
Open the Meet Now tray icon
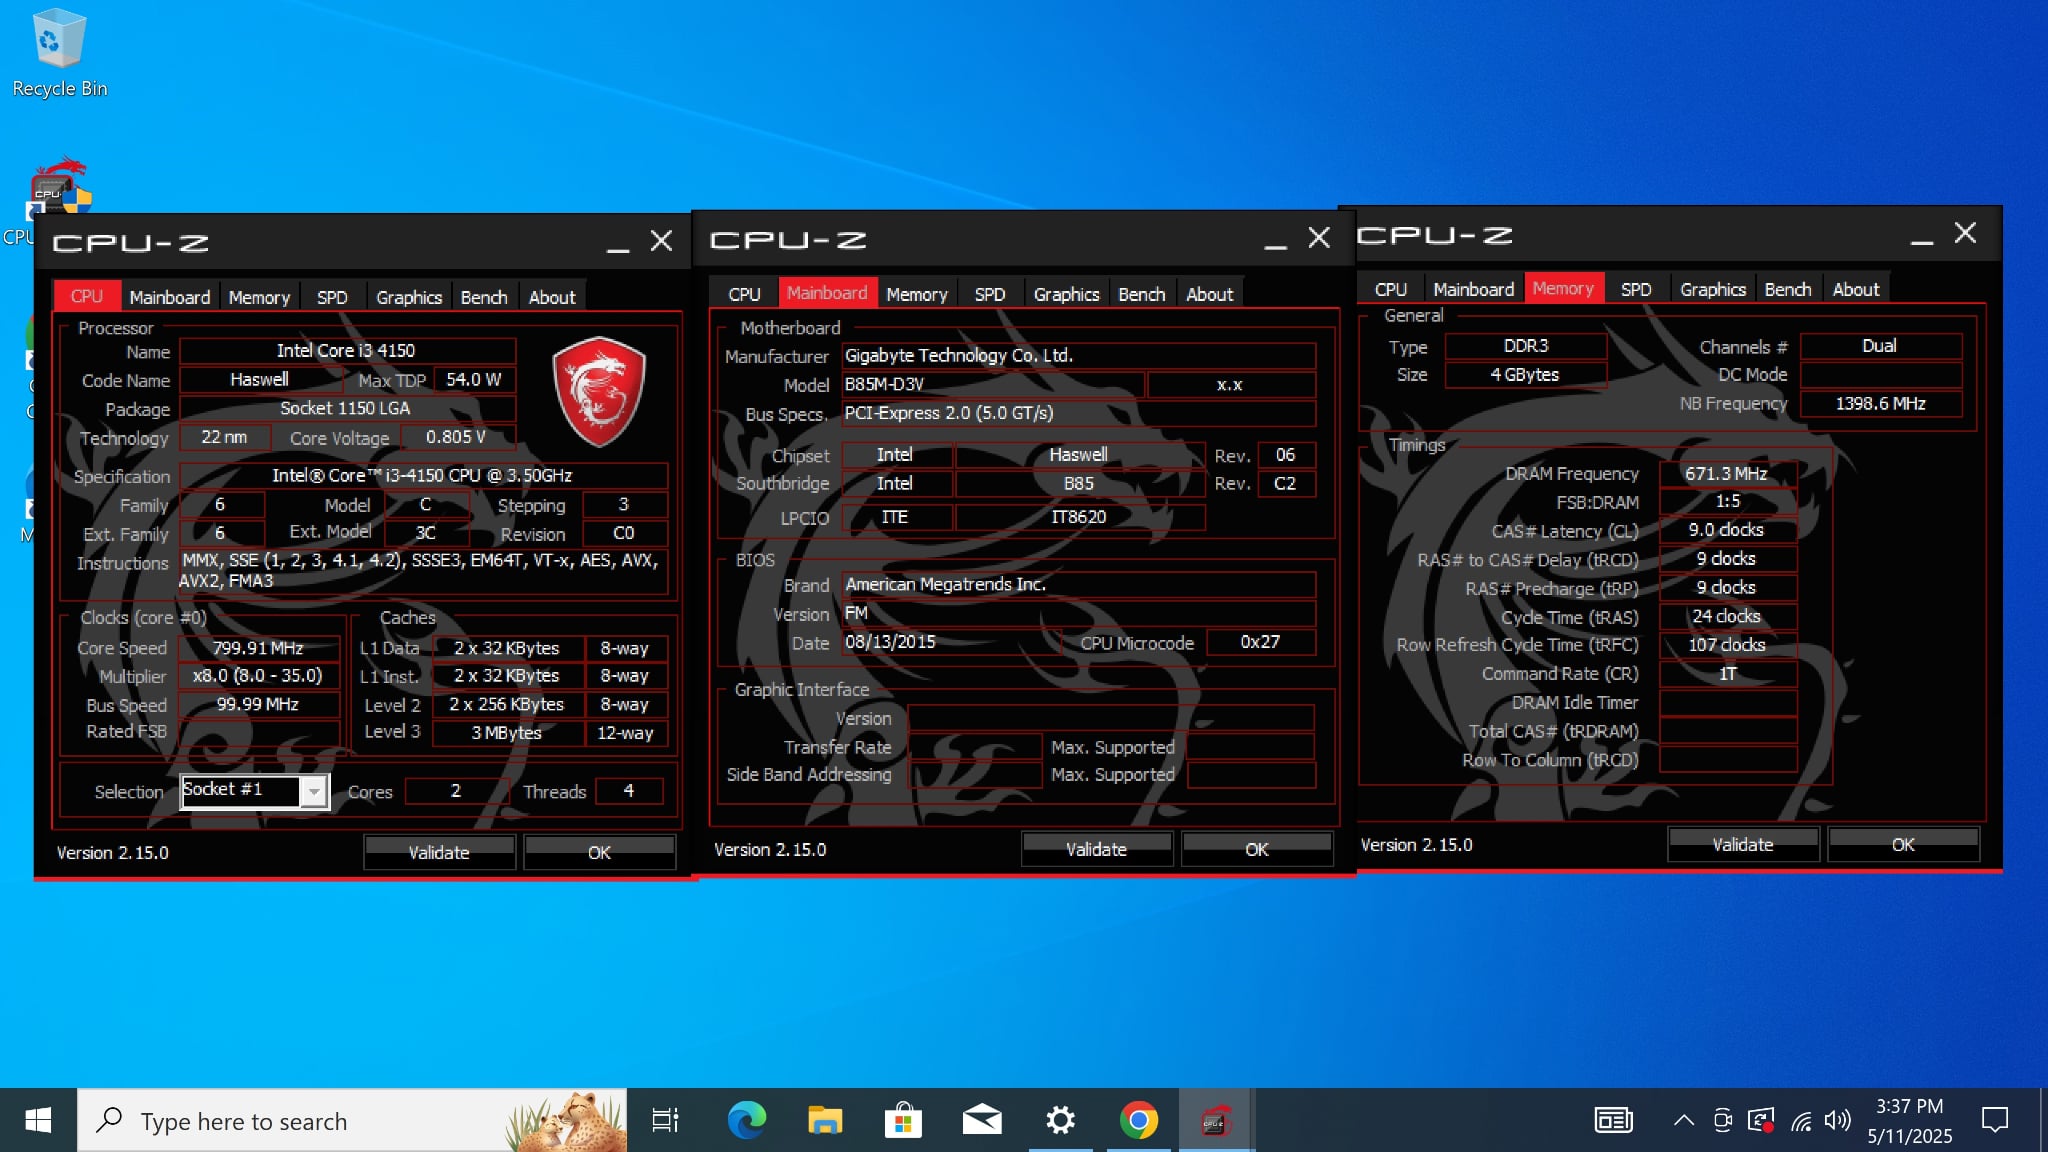pos(1723,1121)
